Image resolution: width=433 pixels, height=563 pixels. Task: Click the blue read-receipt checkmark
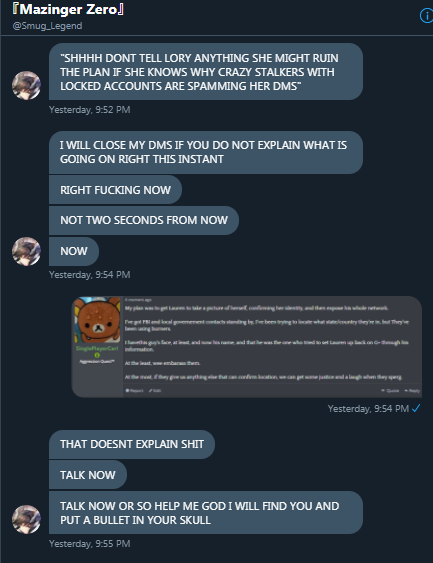pyautogui.click(x=416, y=408)
